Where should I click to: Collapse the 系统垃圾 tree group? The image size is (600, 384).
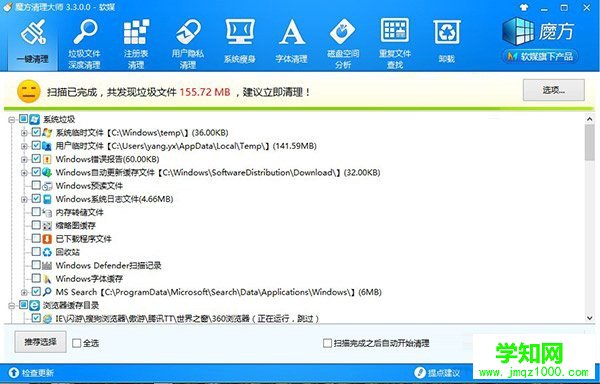[x=12, y=120]
